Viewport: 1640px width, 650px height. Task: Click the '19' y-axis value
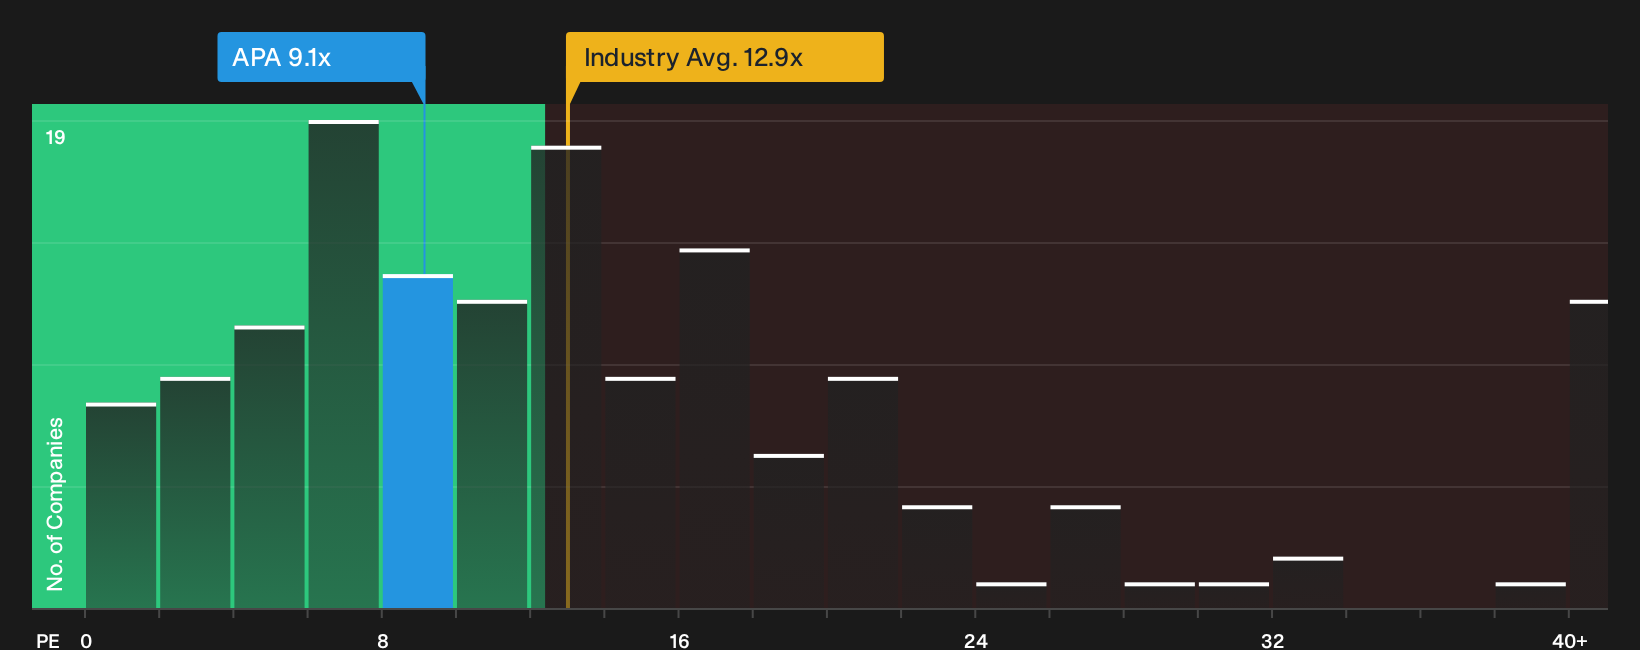[x=55, y=138]
